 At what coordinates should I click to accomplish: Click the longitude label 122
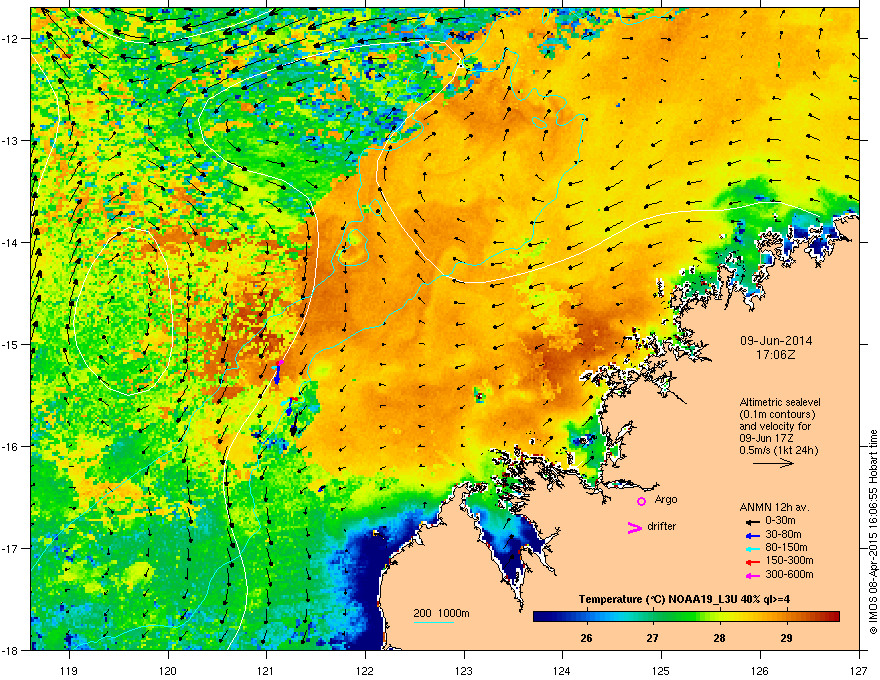click(365, 670)
